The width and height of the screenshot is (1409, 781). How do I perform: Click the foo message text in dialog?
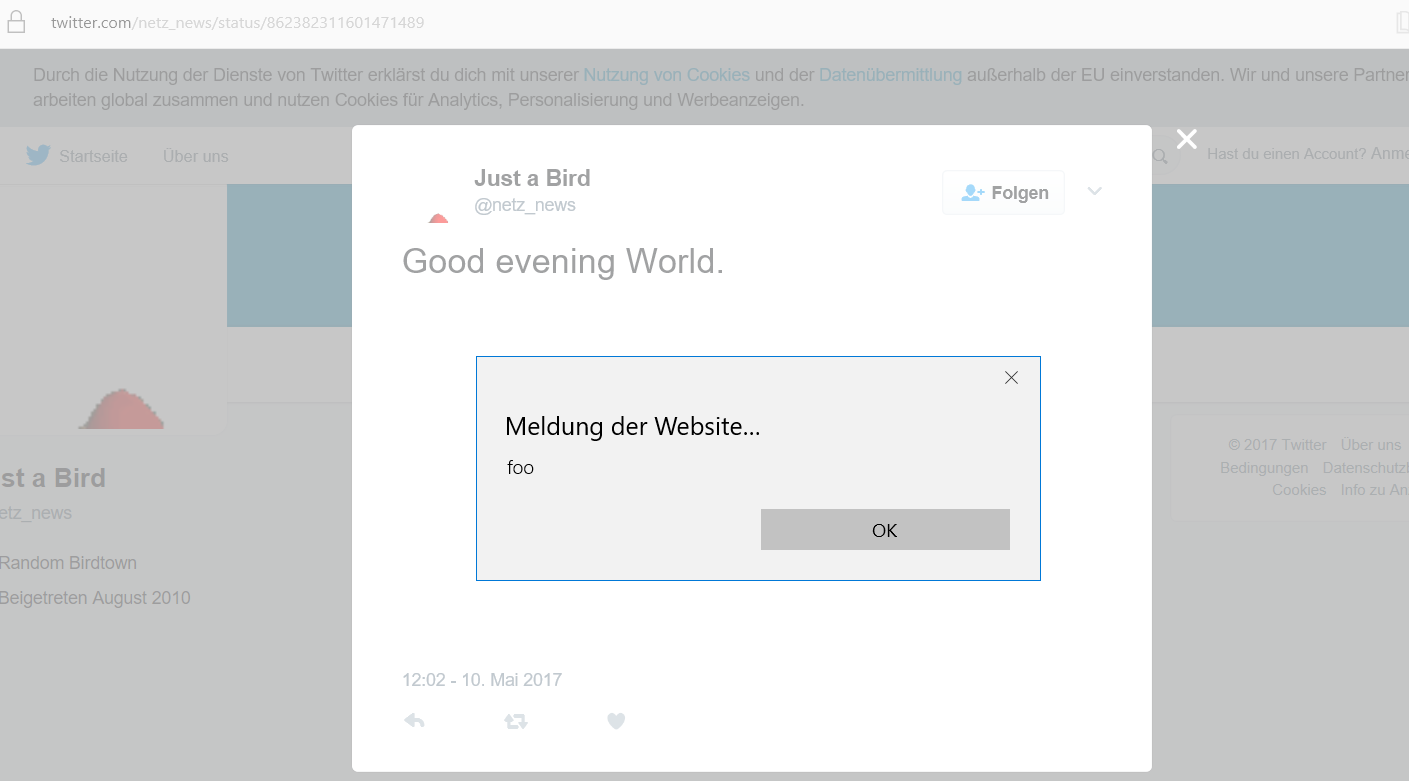coord(521,467)
